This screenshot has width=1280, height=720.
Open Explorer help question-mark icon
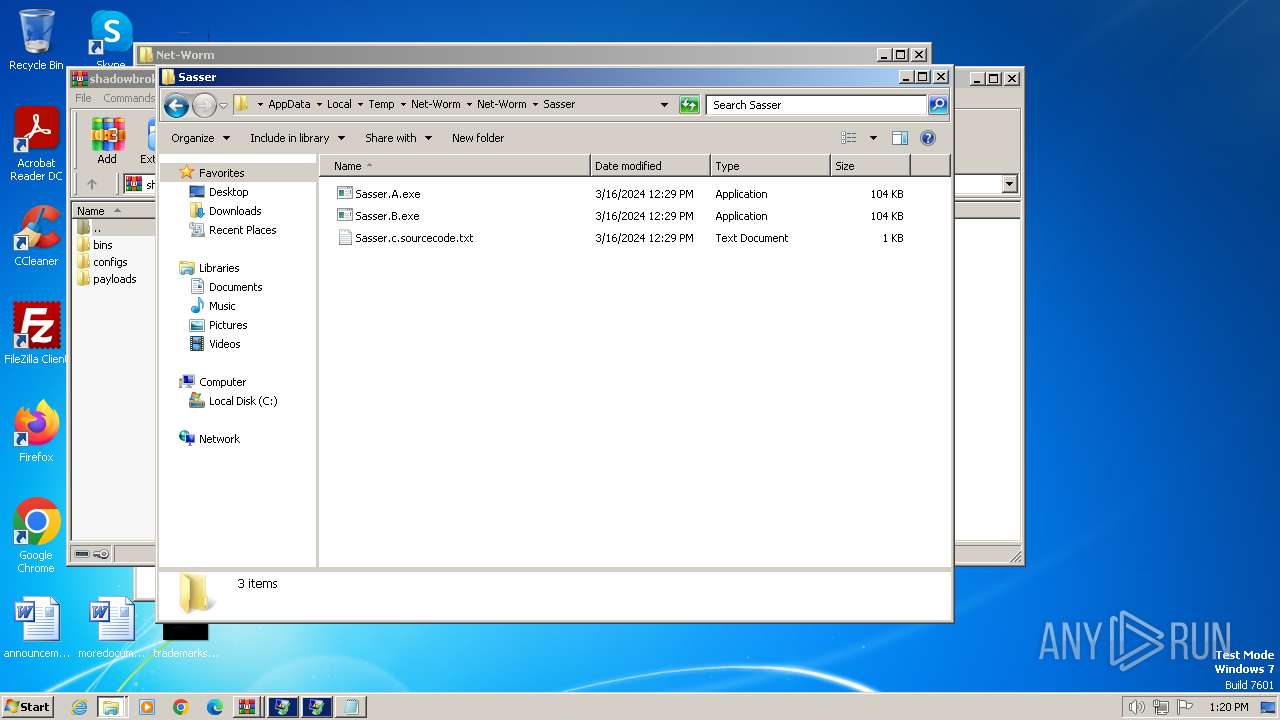[x=928, y=138]
